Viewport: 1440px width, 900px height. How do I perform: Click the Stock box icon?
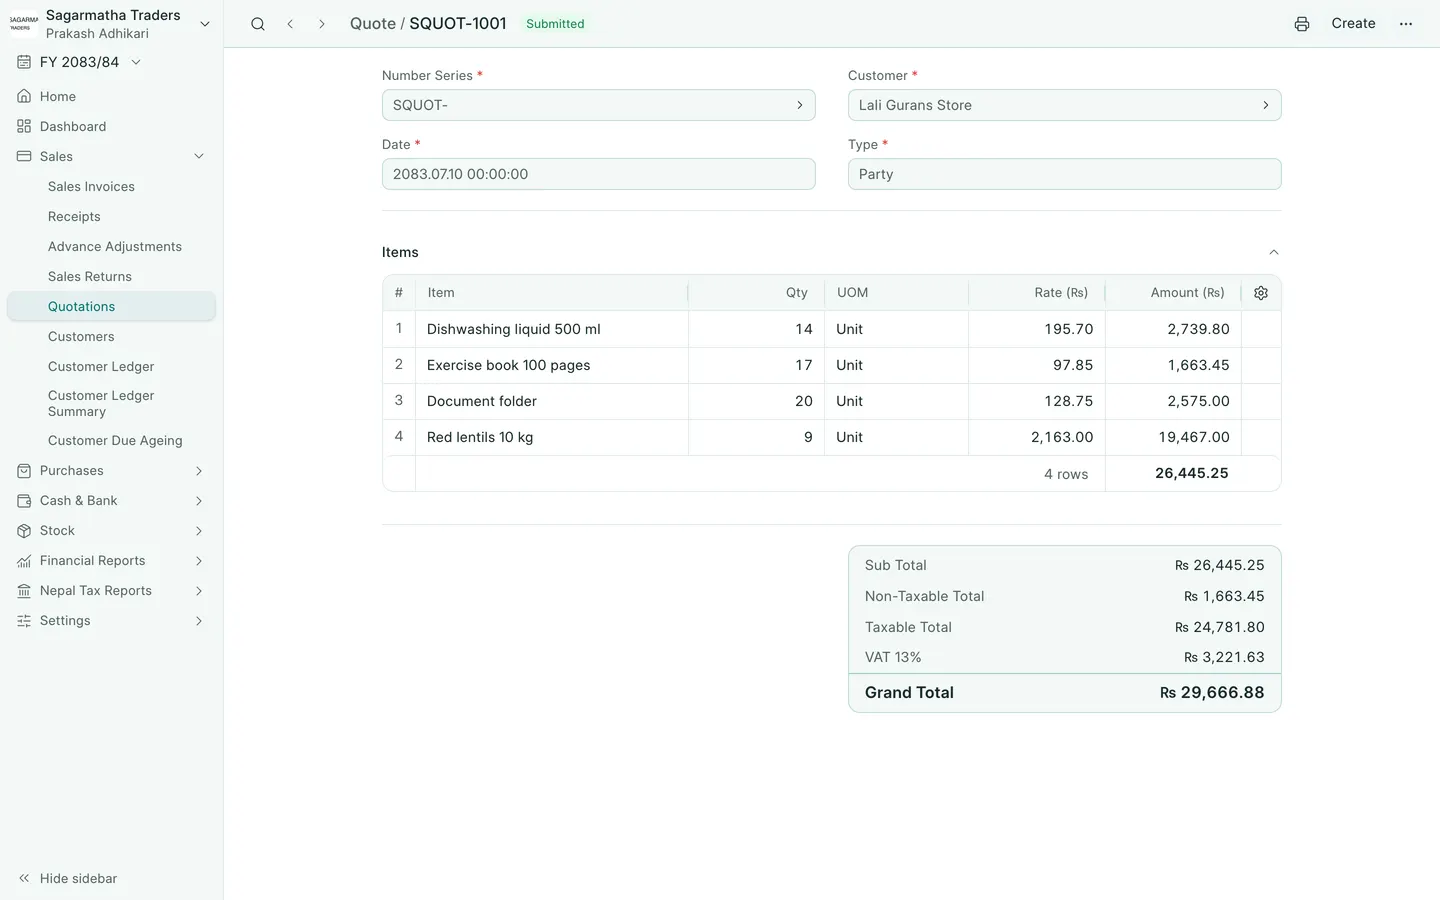point(24,531)
